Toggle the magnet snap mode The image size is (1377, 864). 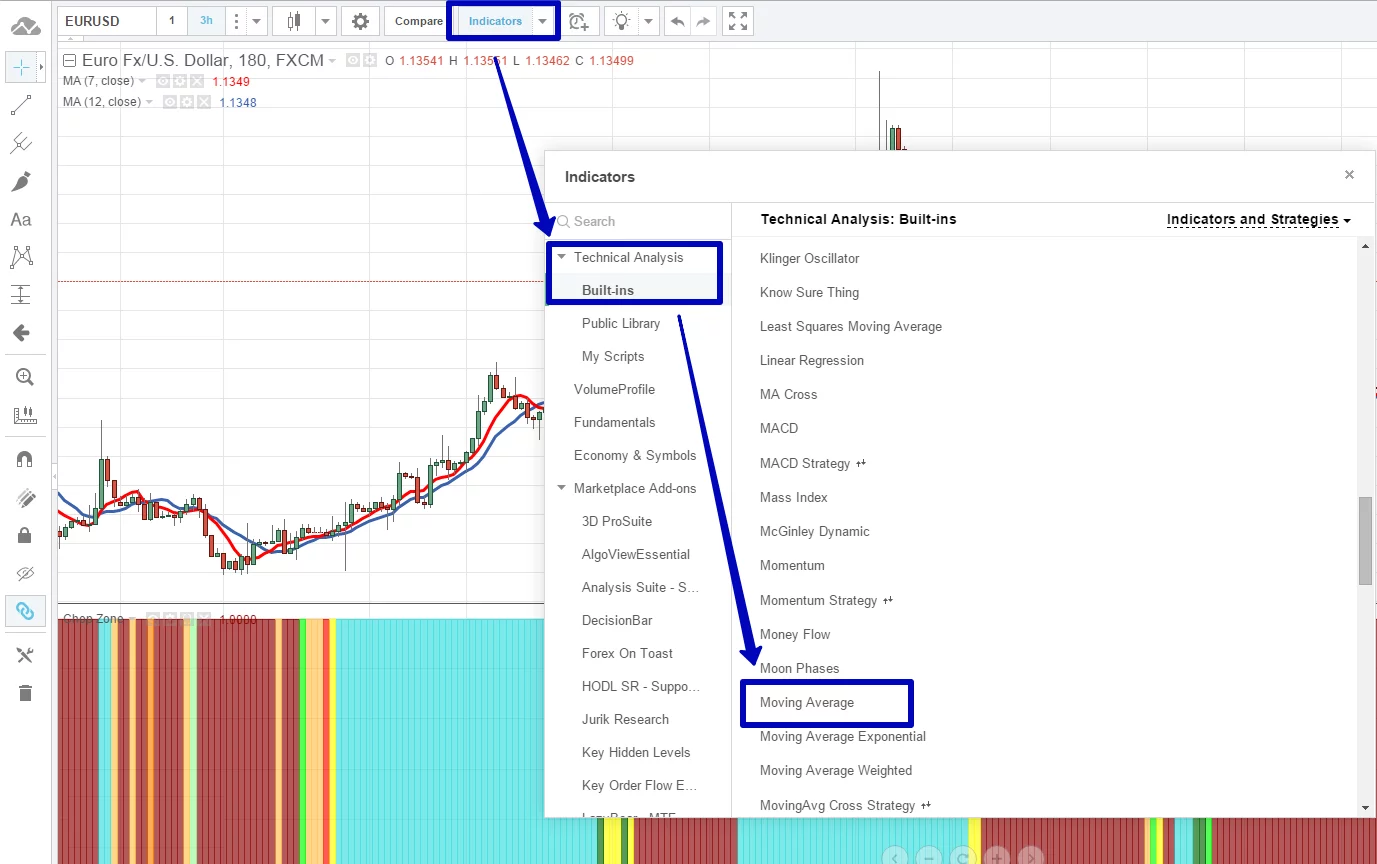(x=24, y=459)
